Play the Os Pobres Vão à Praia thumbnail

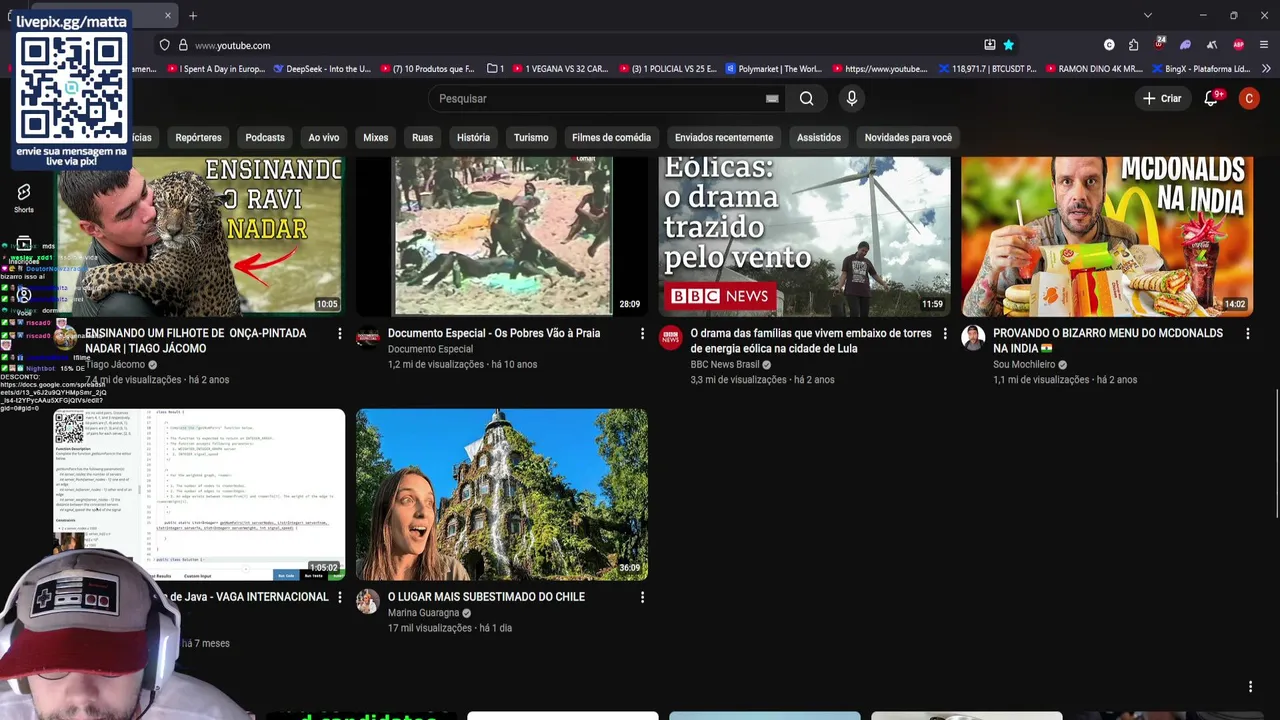[x=502, y=236]
